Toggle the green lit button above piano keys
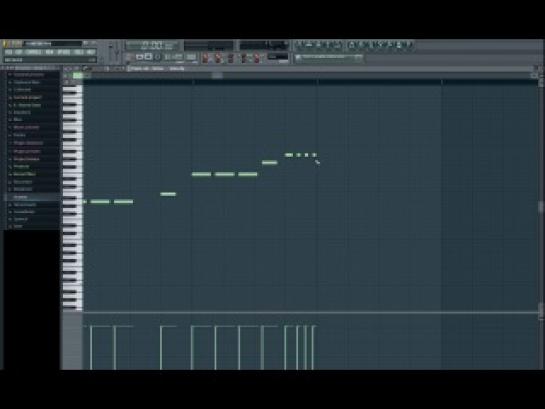 78,75
